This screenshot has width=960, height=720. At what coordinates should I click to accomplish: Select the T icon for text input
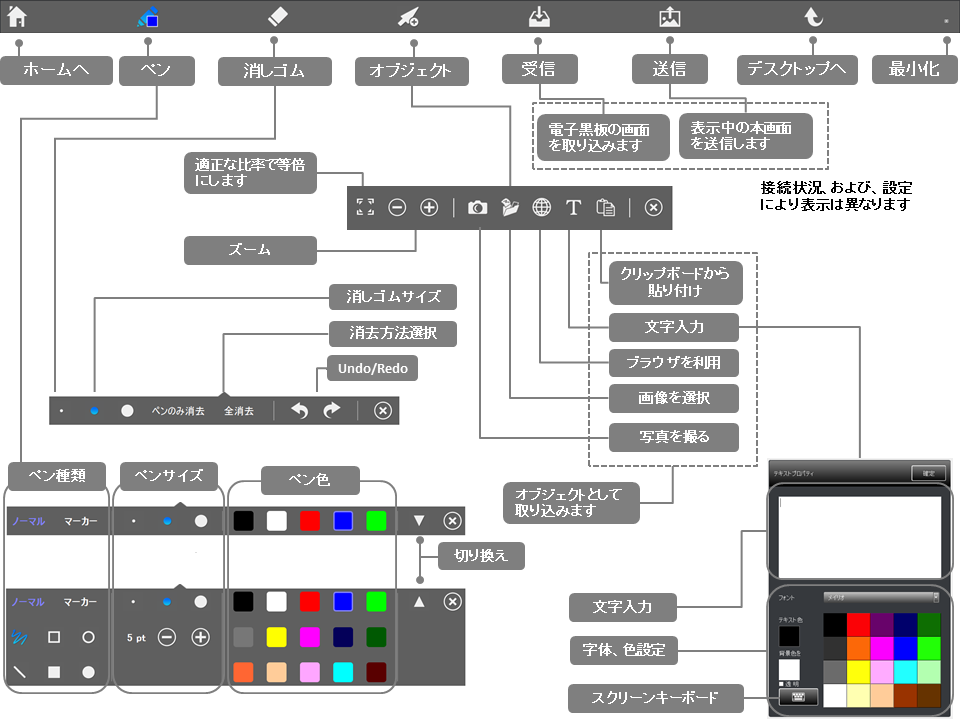(x=573, y=207)
